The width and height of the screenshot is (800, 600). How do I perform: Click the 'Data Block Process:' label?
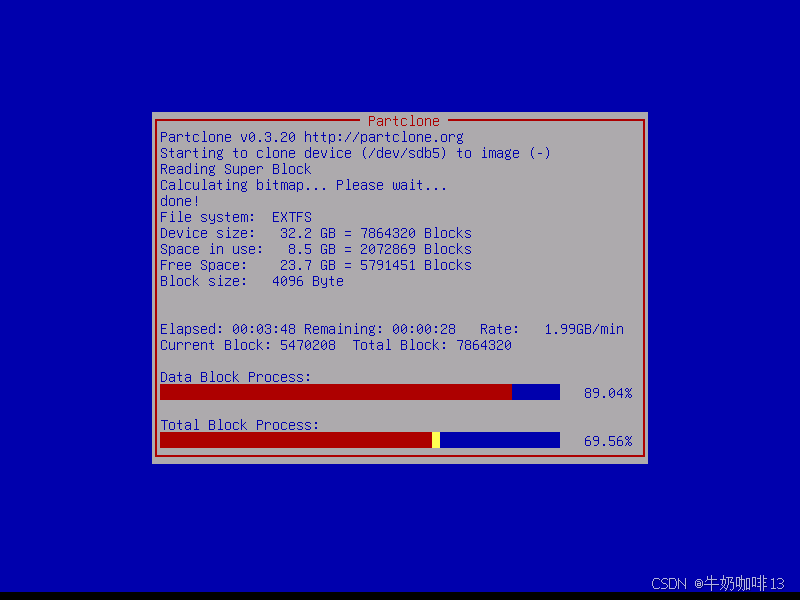point(236,377)
